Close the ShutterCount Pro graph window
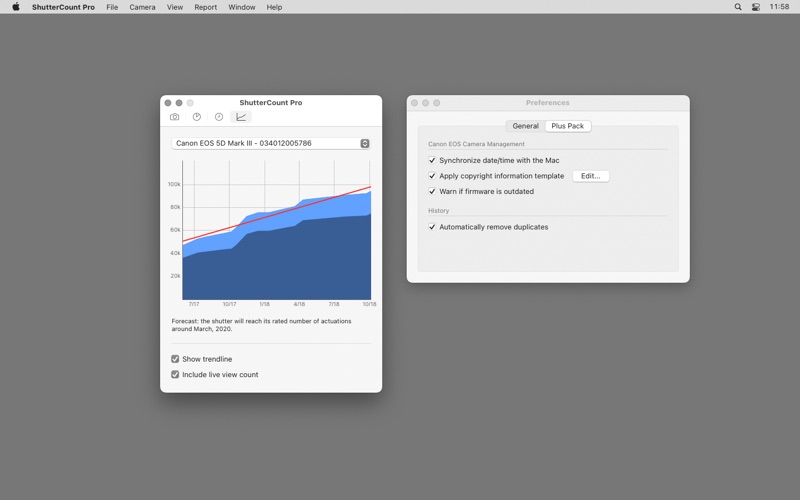This screenshot has width=800, height=500. pos(168,103)
